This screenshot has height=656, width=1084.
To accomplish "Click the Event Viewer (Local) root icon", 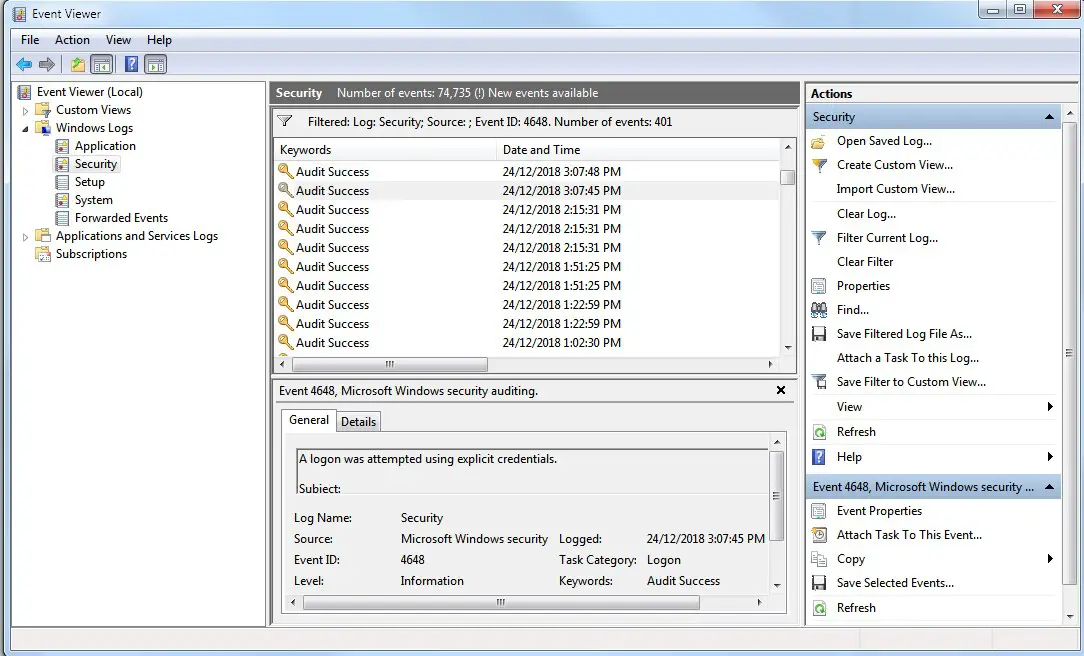I will (24, 92).
